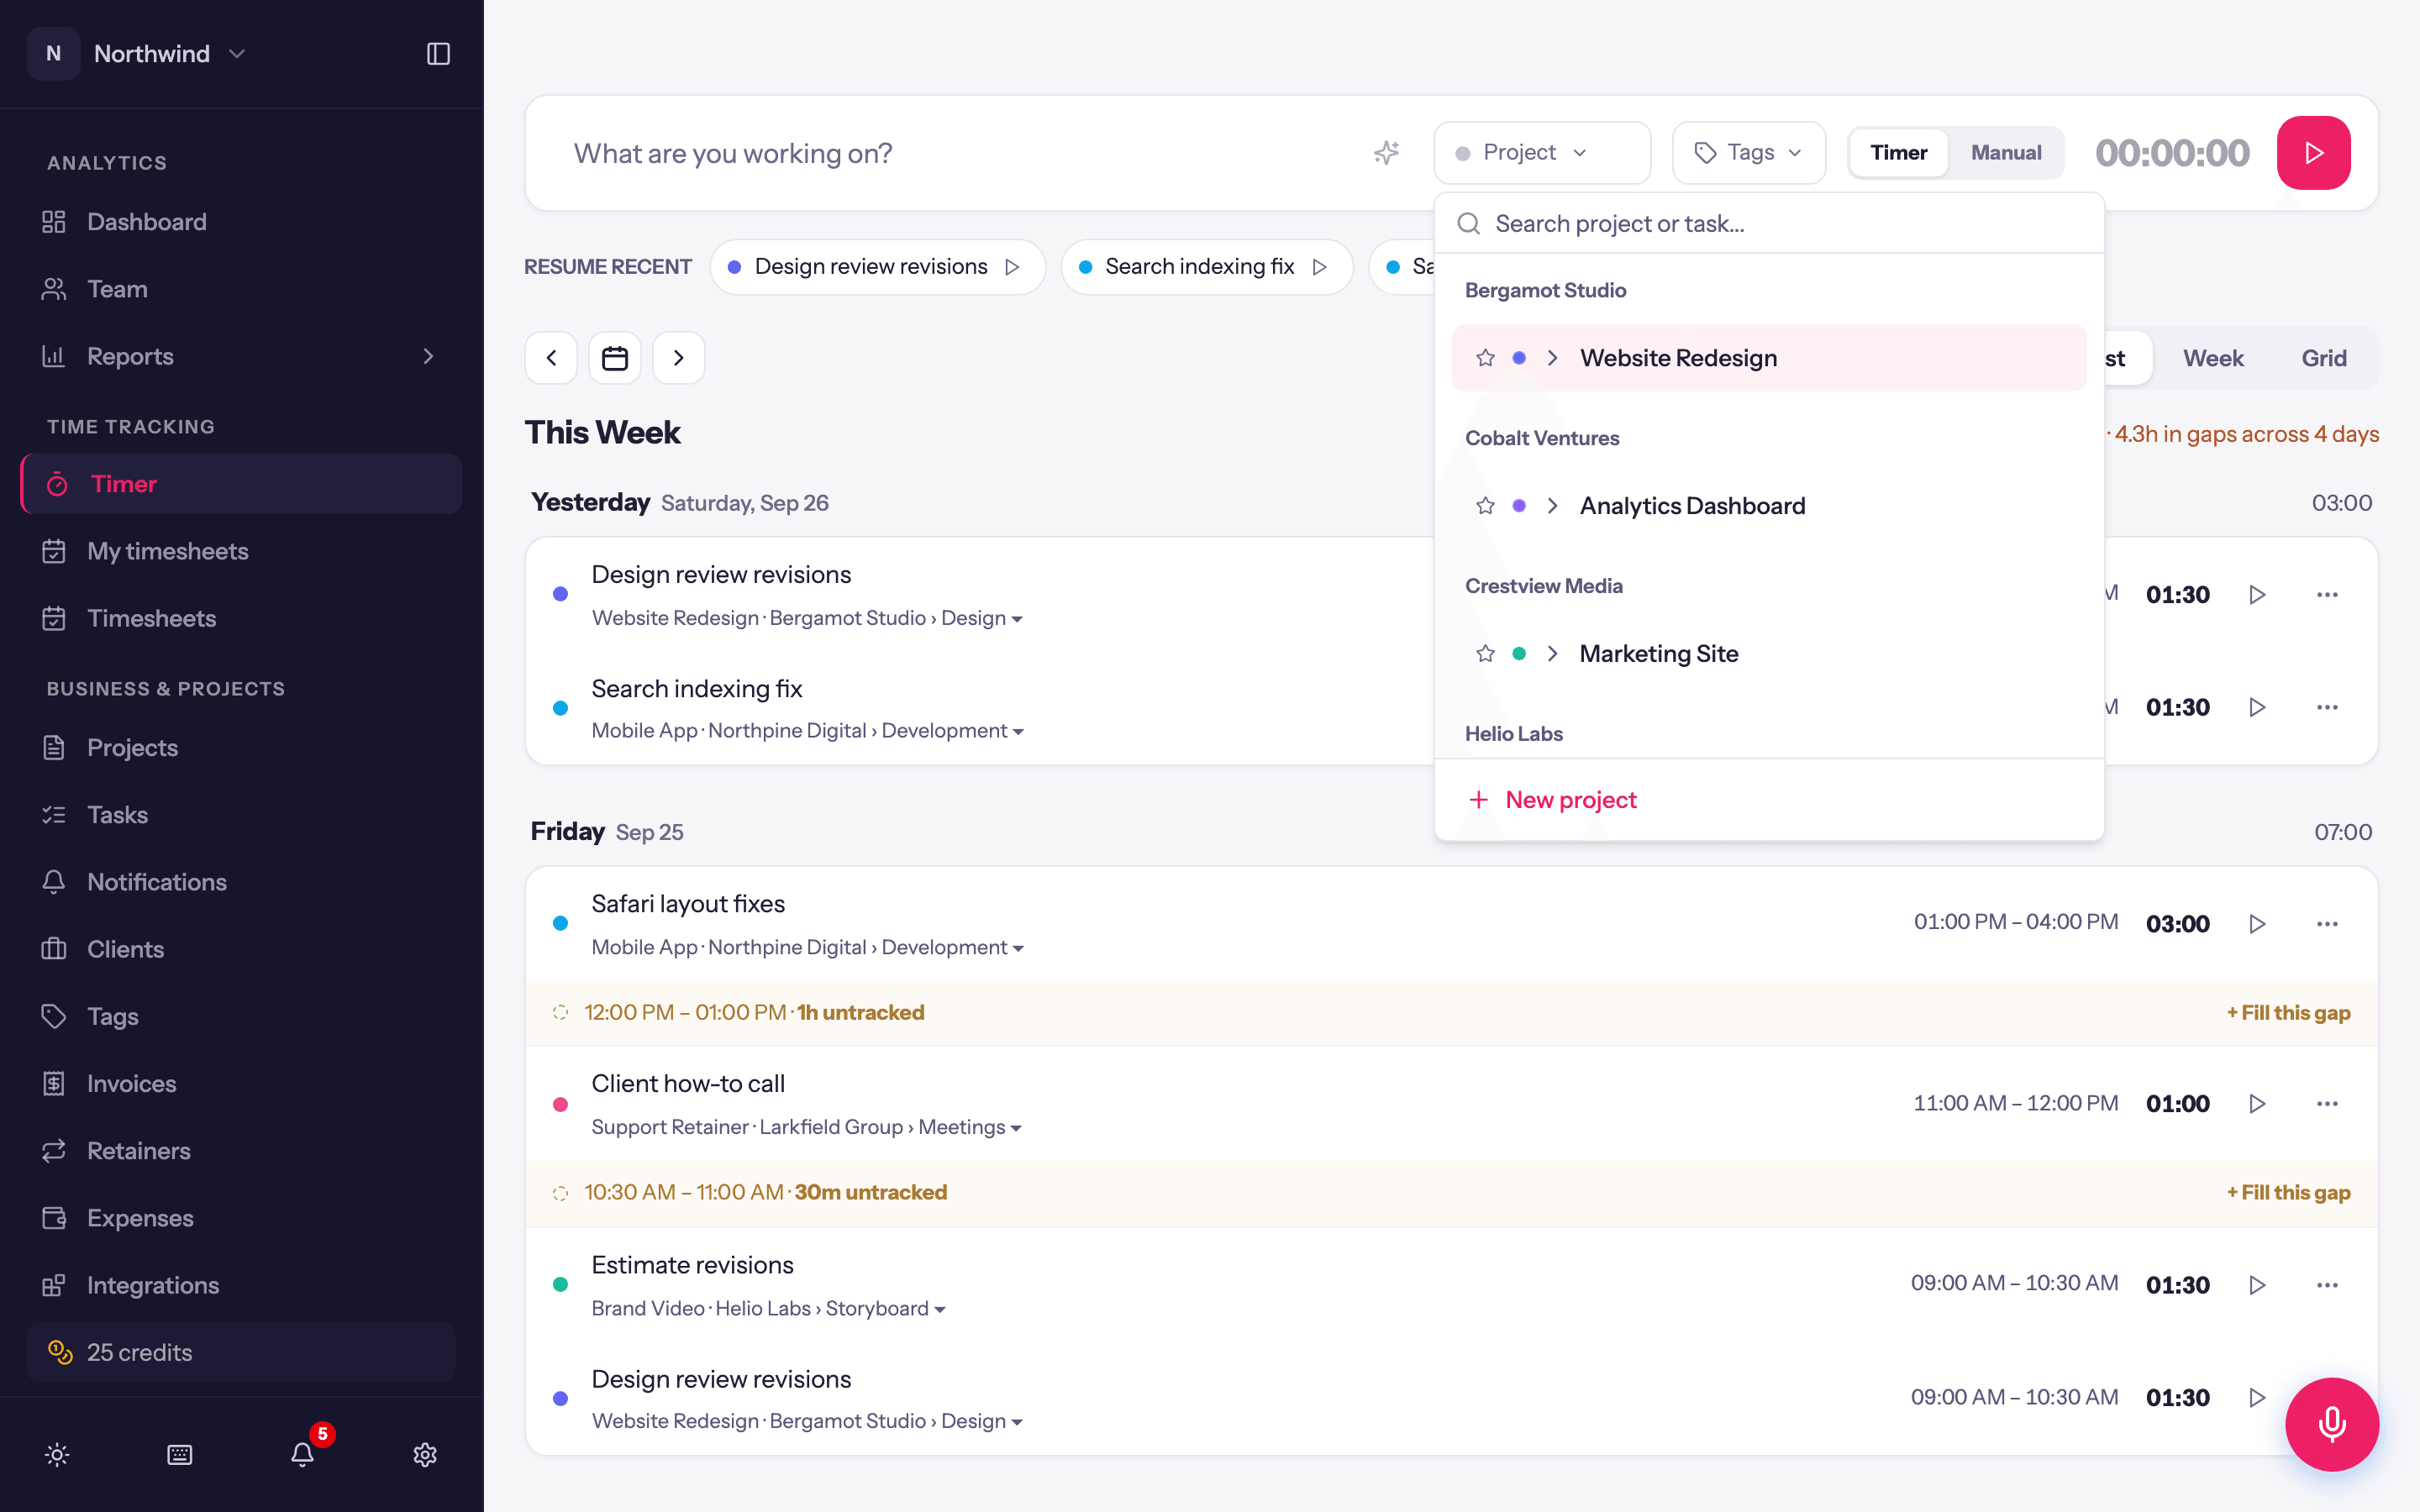Click the AI sparkle suggestion icon
This screenshot has width=2420, height=1512.
click(1386, 153)
